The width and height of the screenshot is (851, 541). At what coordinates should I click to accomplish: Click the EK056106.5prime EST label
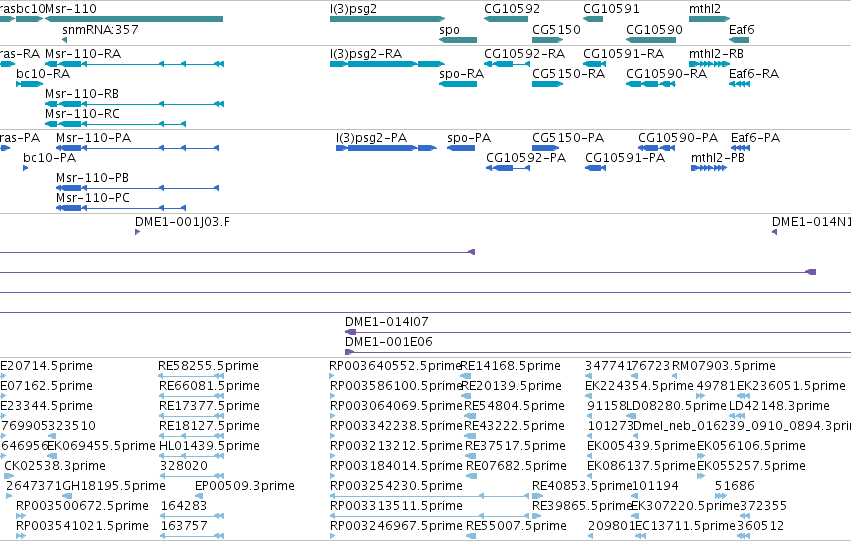coord(751,447)
